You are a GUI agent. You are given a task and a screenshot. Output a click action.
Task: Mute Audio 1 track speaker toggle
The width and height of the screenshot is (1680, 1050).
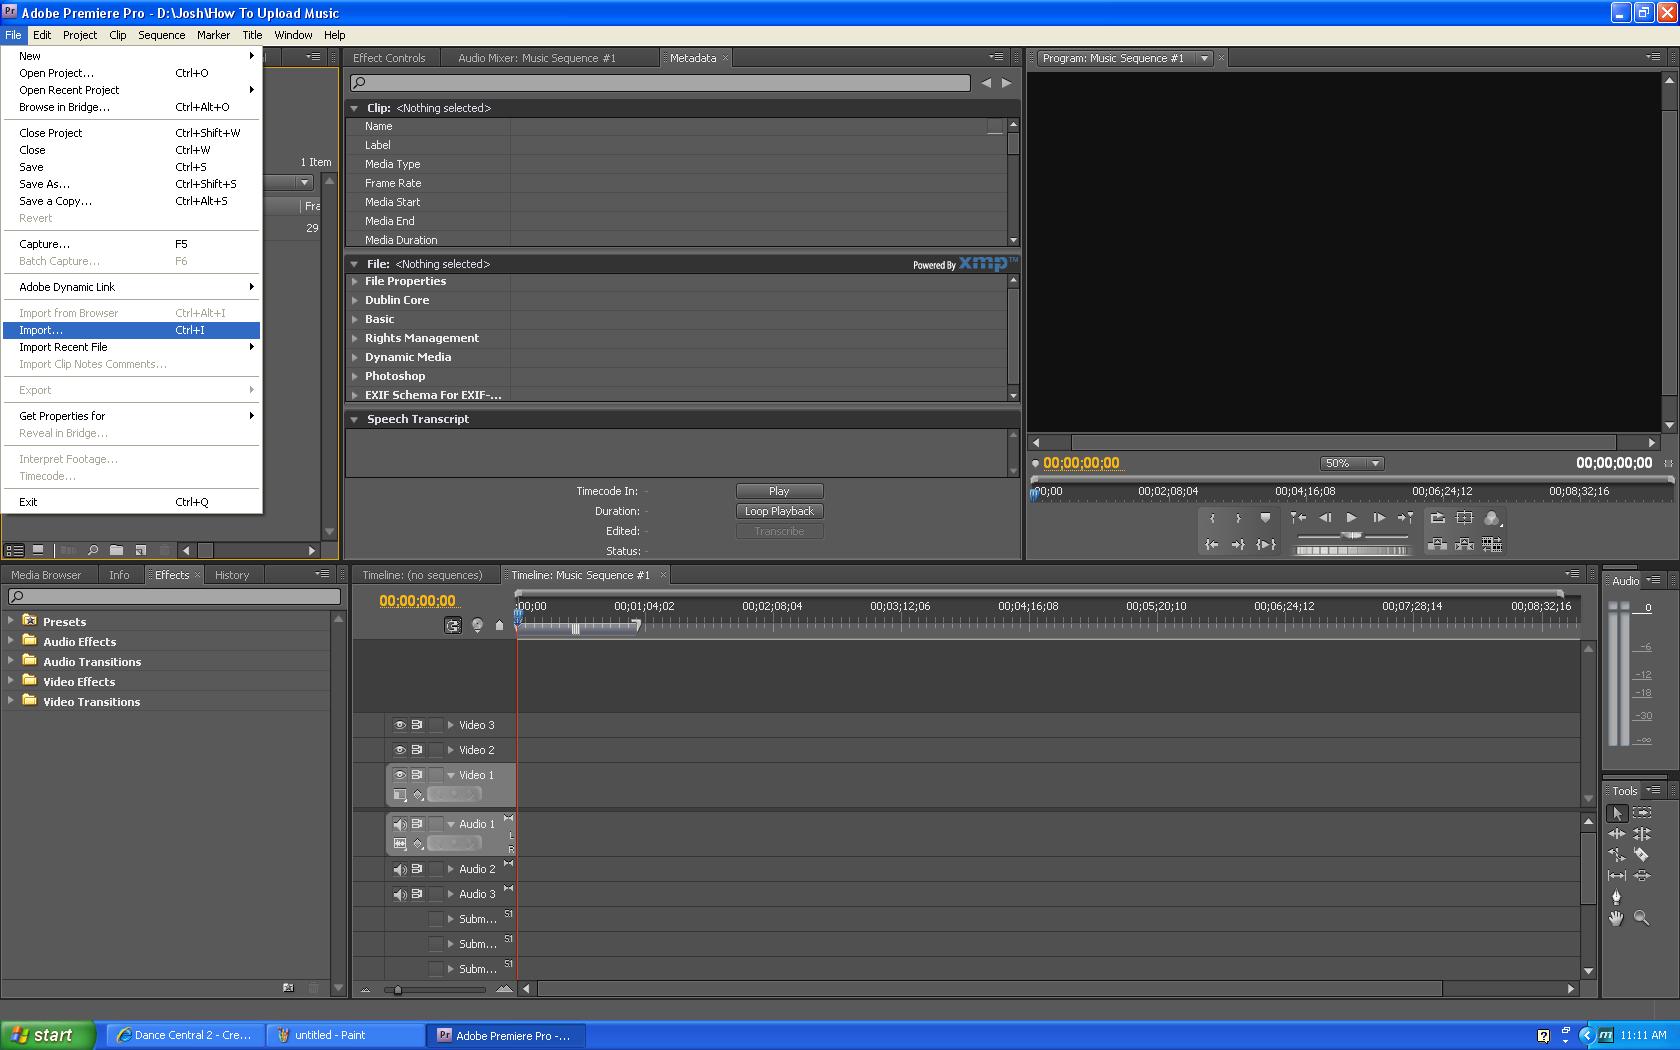400,824
